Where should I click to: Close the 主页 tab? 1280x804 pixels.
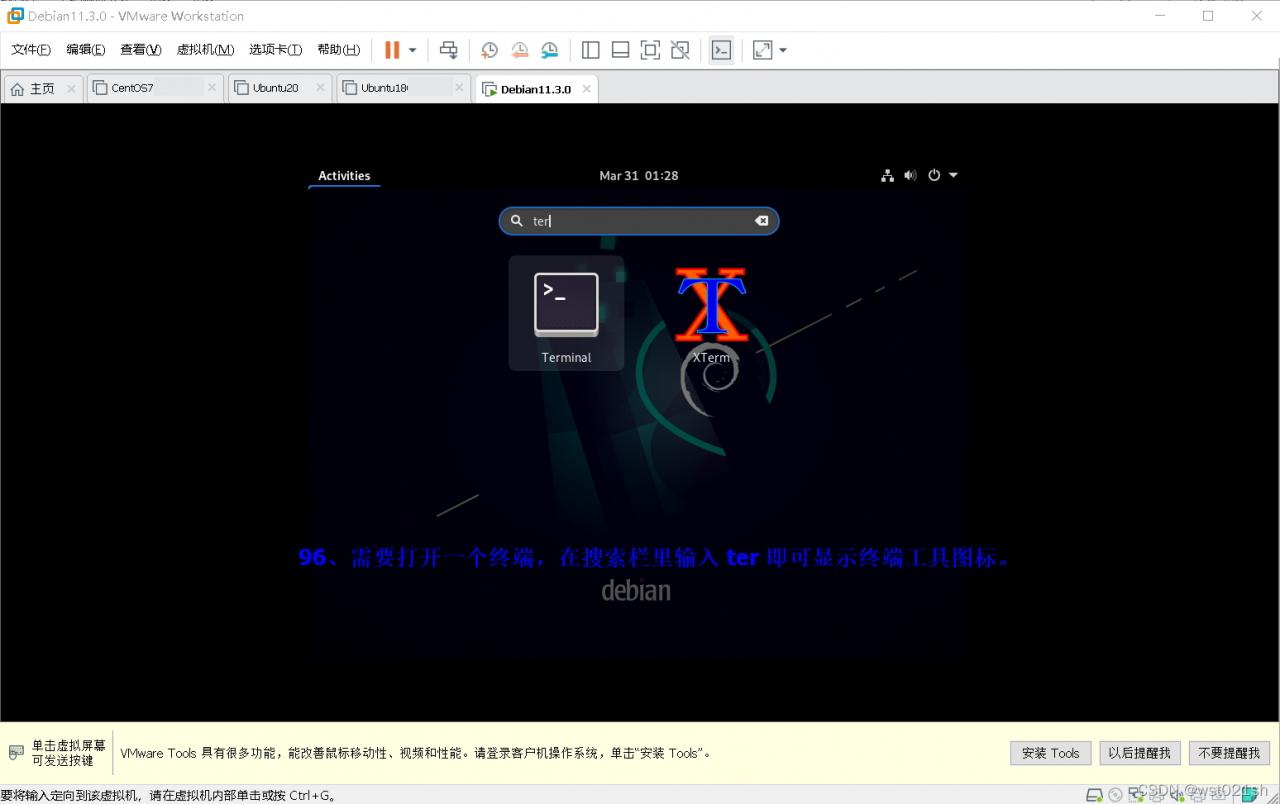[x=71, y=88]
